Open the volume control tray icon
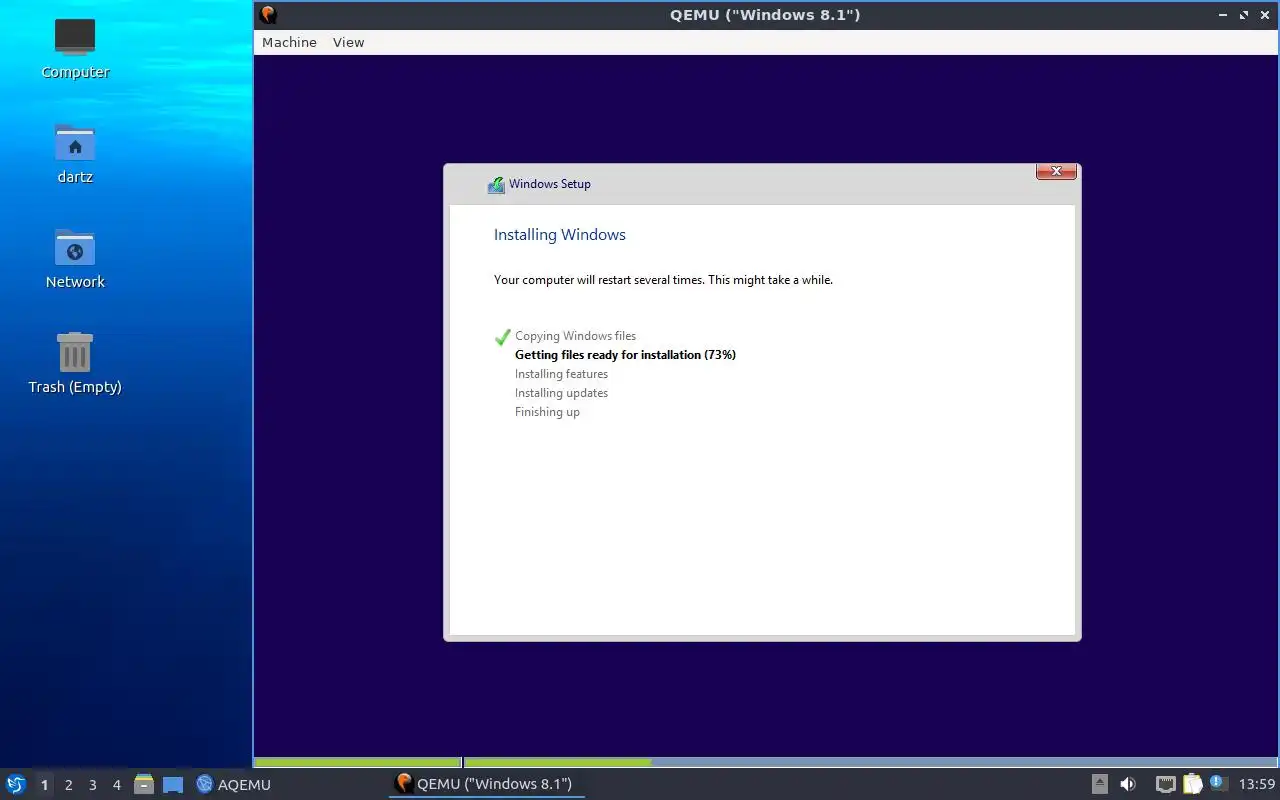Image resolution: width=1280 pixels, height=800 pixels. tap(1128, 784)
